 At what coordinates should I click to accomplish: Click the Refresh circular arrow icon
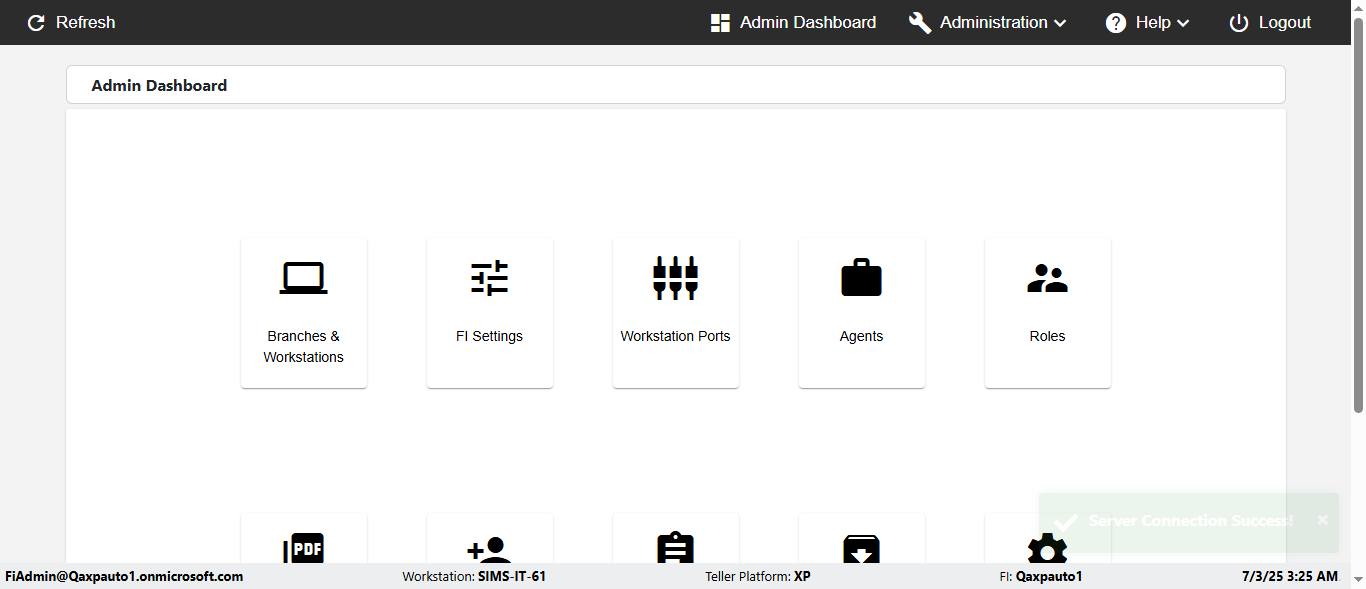click(x=36, y=22)
